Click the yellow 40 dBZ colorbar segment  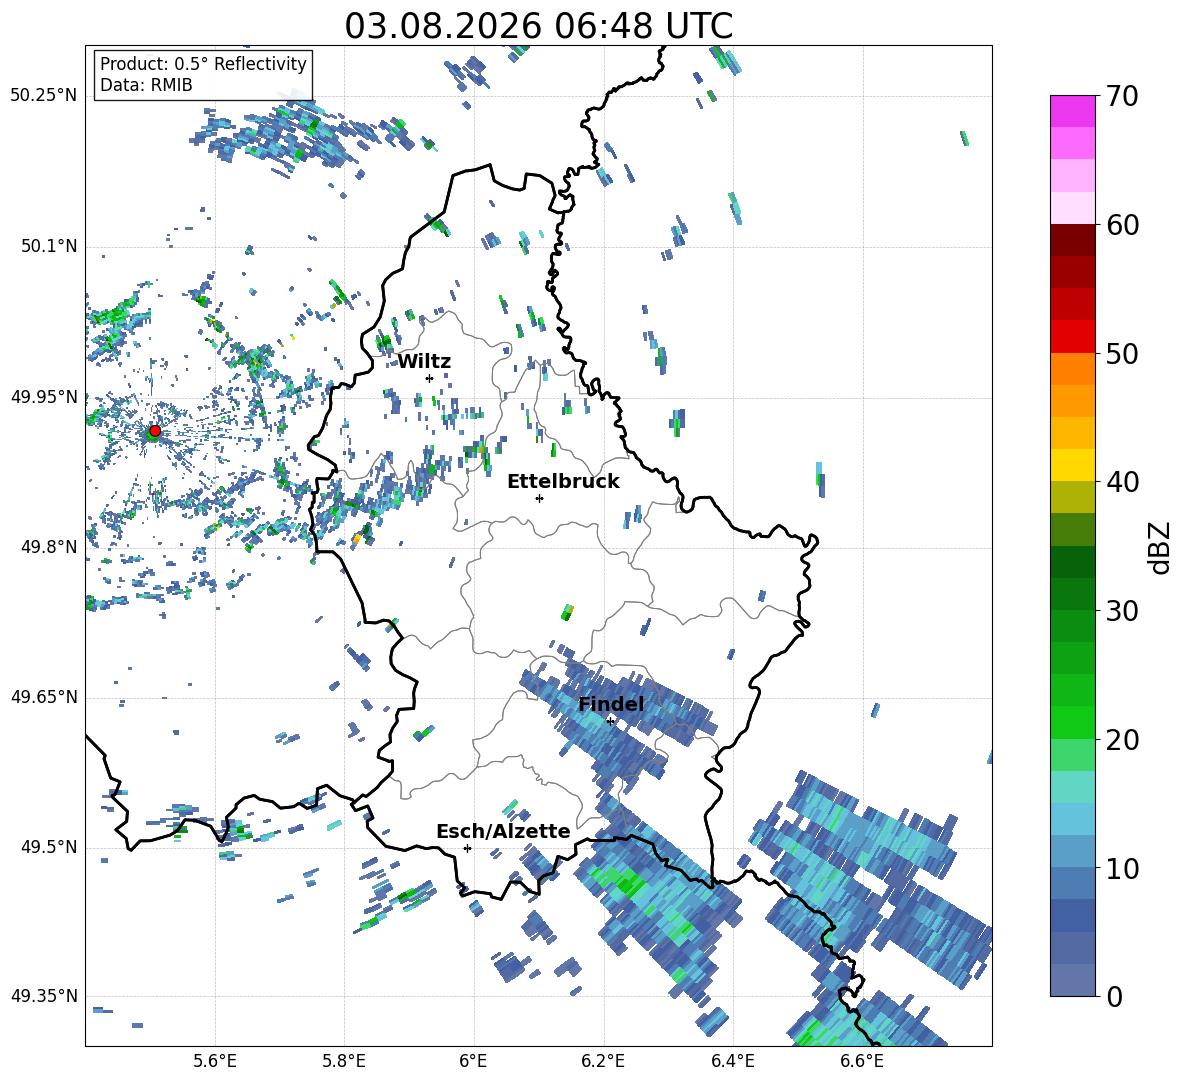coord(1072,465)
